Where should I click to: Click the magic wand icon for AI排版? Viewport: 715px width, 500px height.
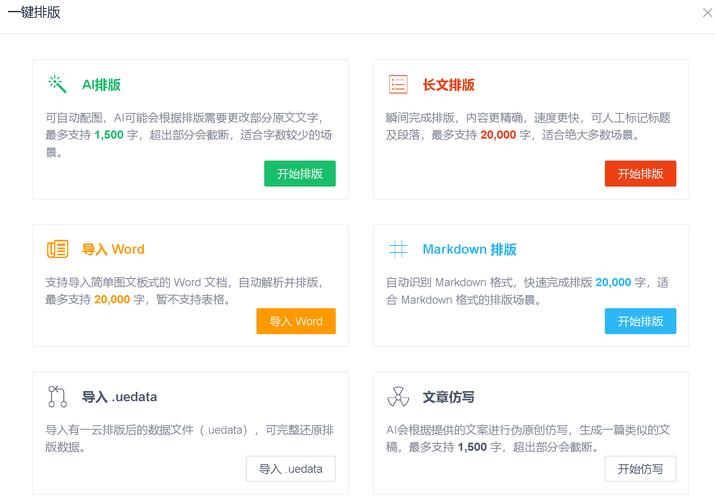57,84
